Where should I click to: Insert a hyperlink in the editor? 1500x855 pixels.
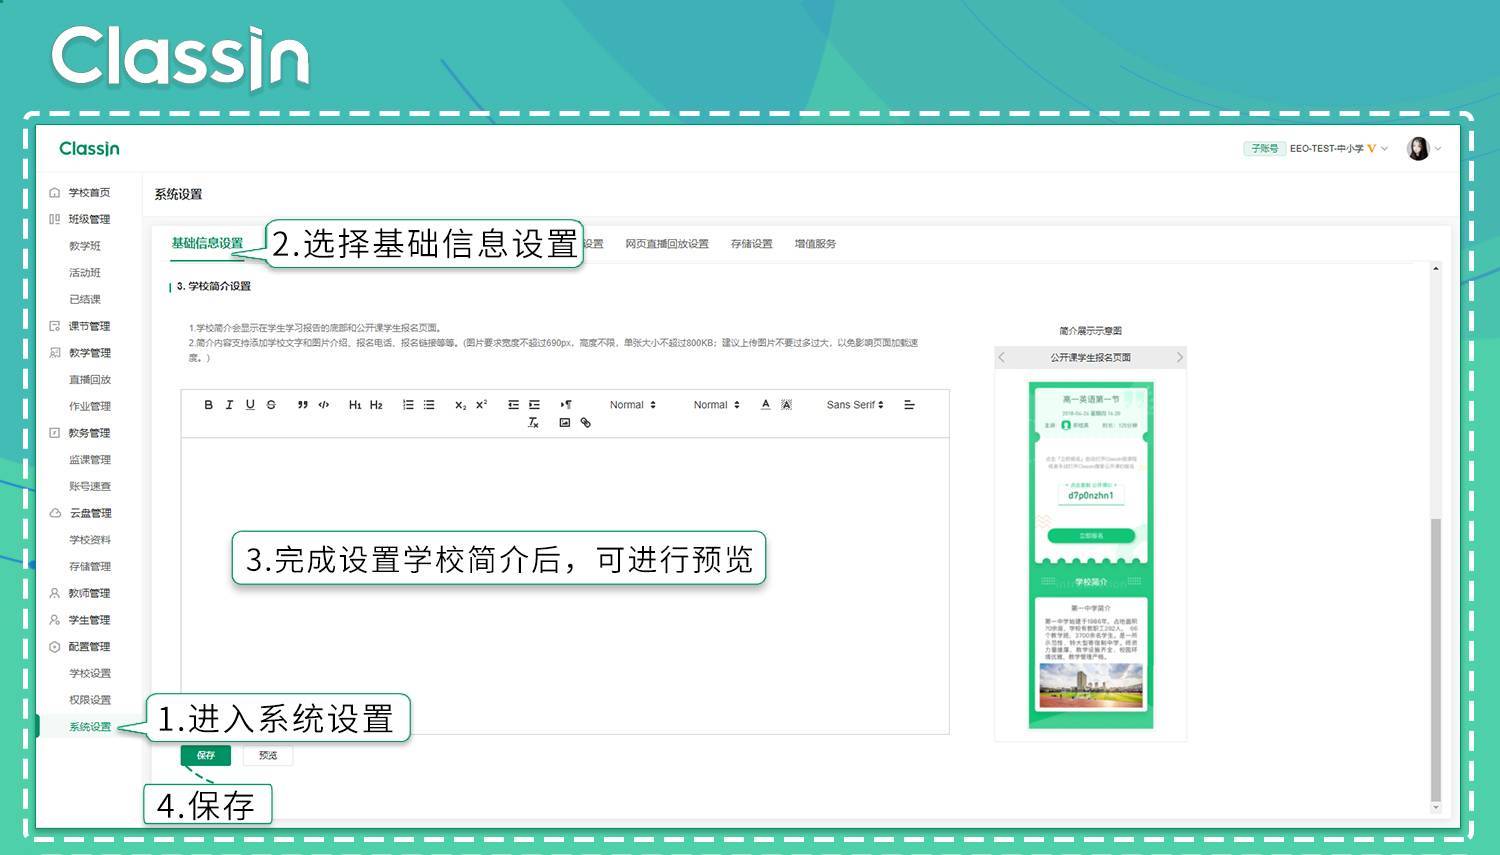pos(586,423)
